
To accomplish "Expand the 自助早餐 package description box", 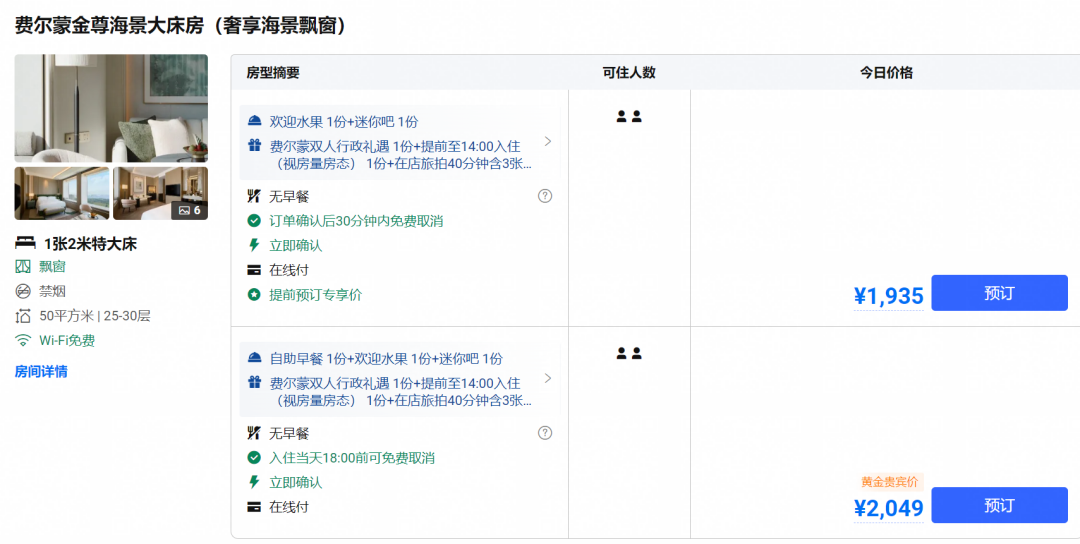I will [399, 379].
